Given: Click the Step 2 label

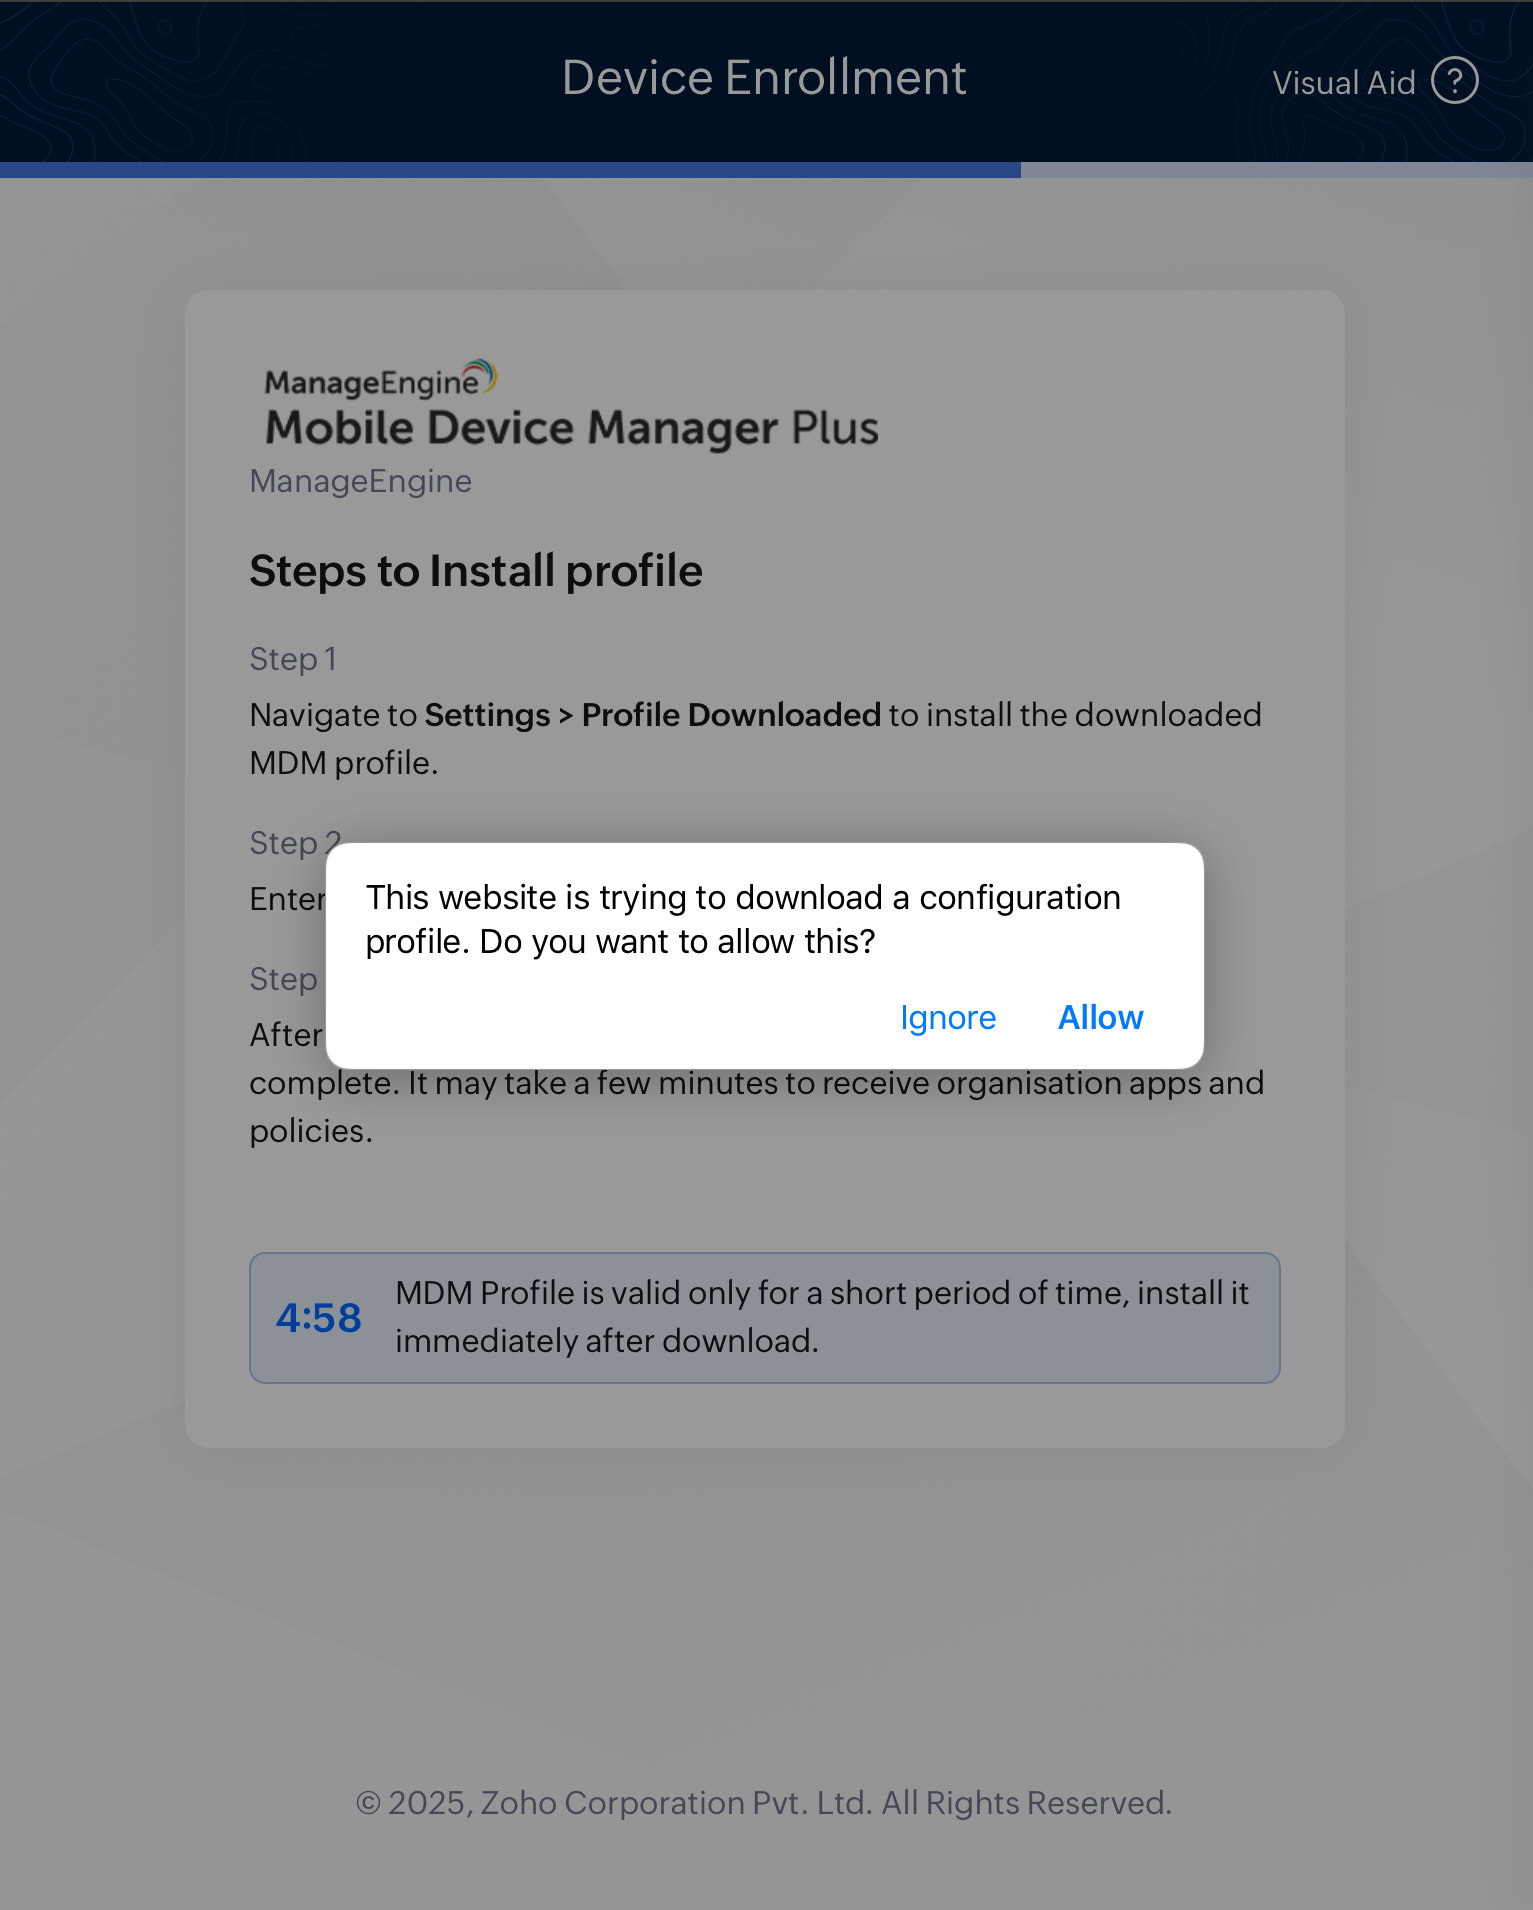Looking at the screenshot, I should 295,843.
